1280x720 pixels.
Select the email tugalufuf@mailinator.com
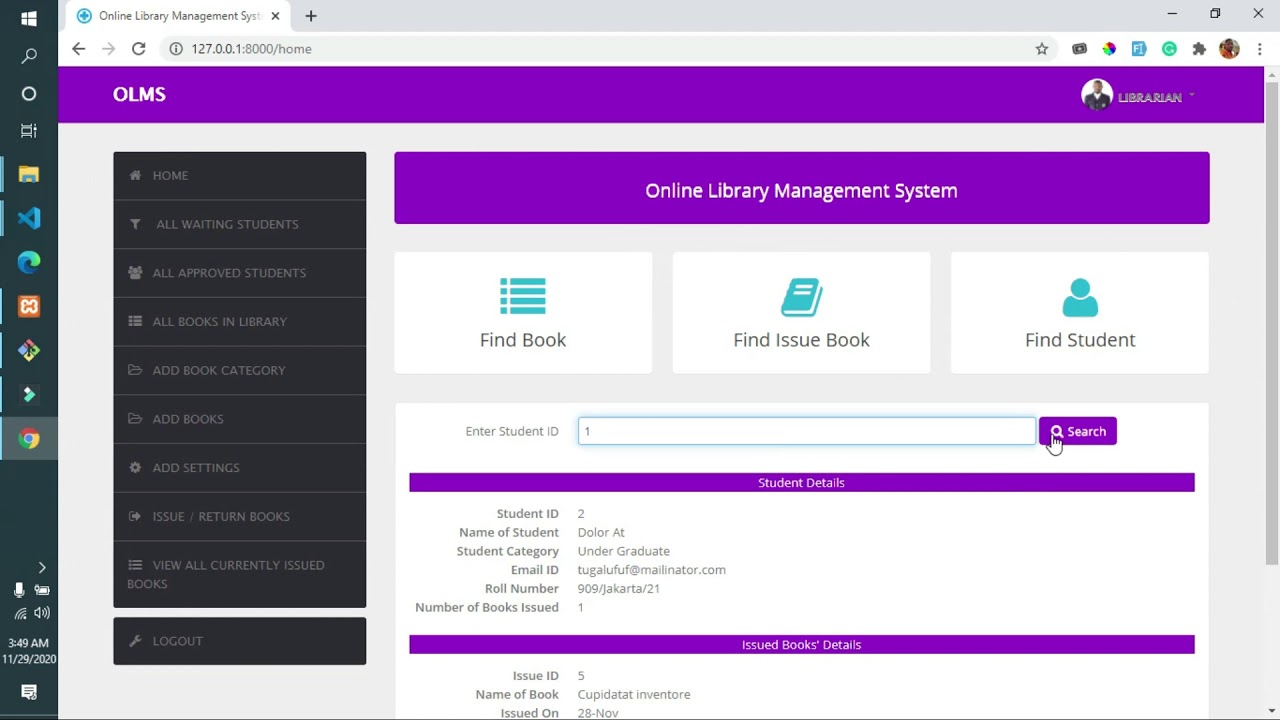[651, 570]
